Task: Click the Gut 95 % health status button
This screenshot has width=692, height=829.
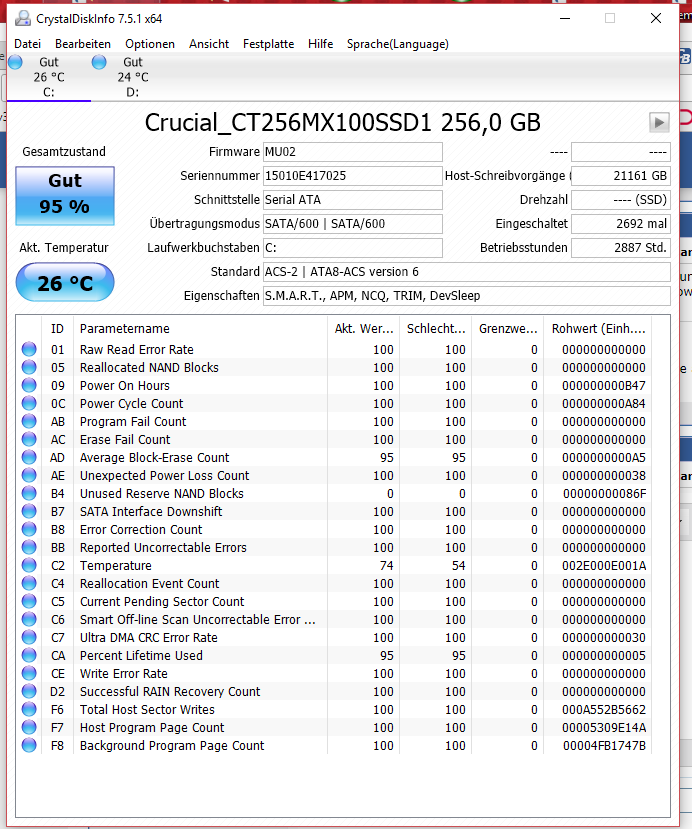Action: pos(65,196)
